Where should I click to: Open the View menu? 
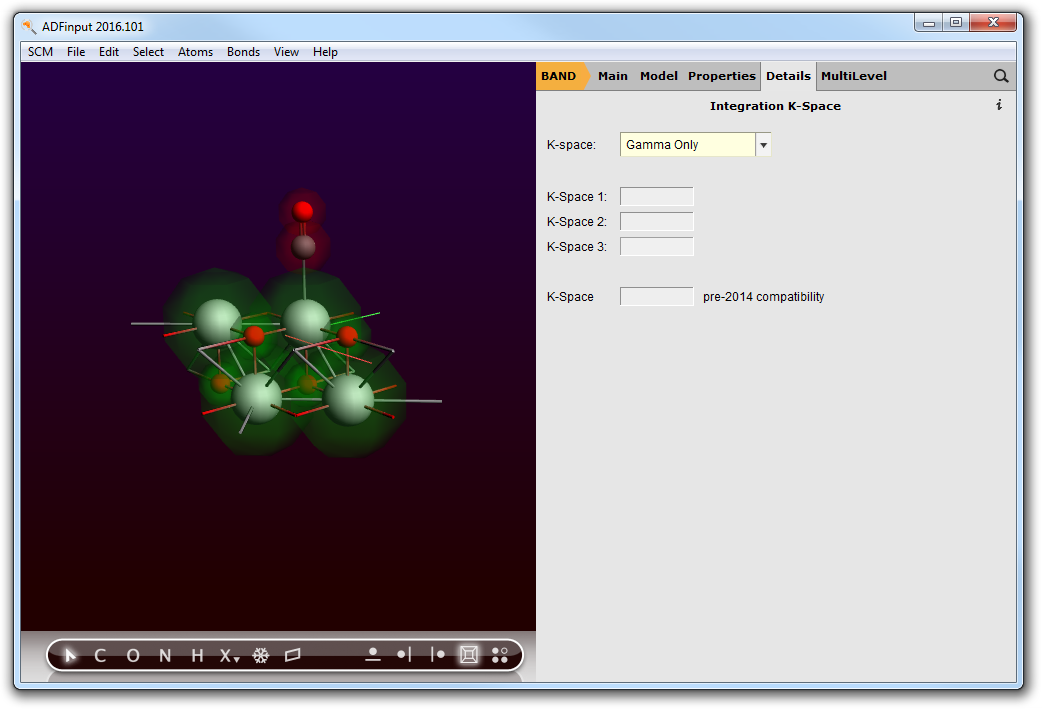(x=286, y=52)
